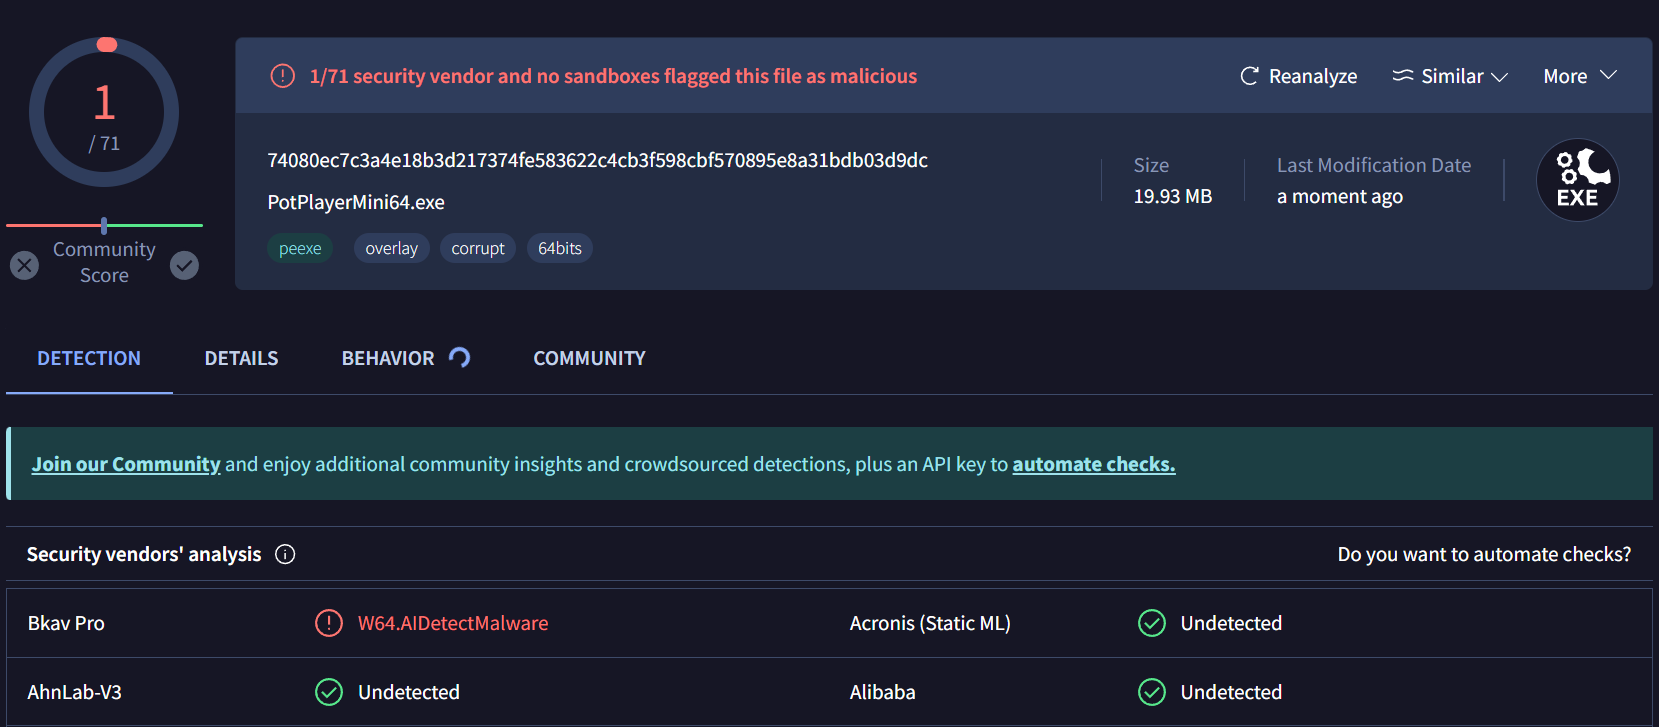This screenshot has height=727, width=1659.
Task: Click the Bkav Pro vendor name
Action: pyautogui.click(x=66, y=623)
